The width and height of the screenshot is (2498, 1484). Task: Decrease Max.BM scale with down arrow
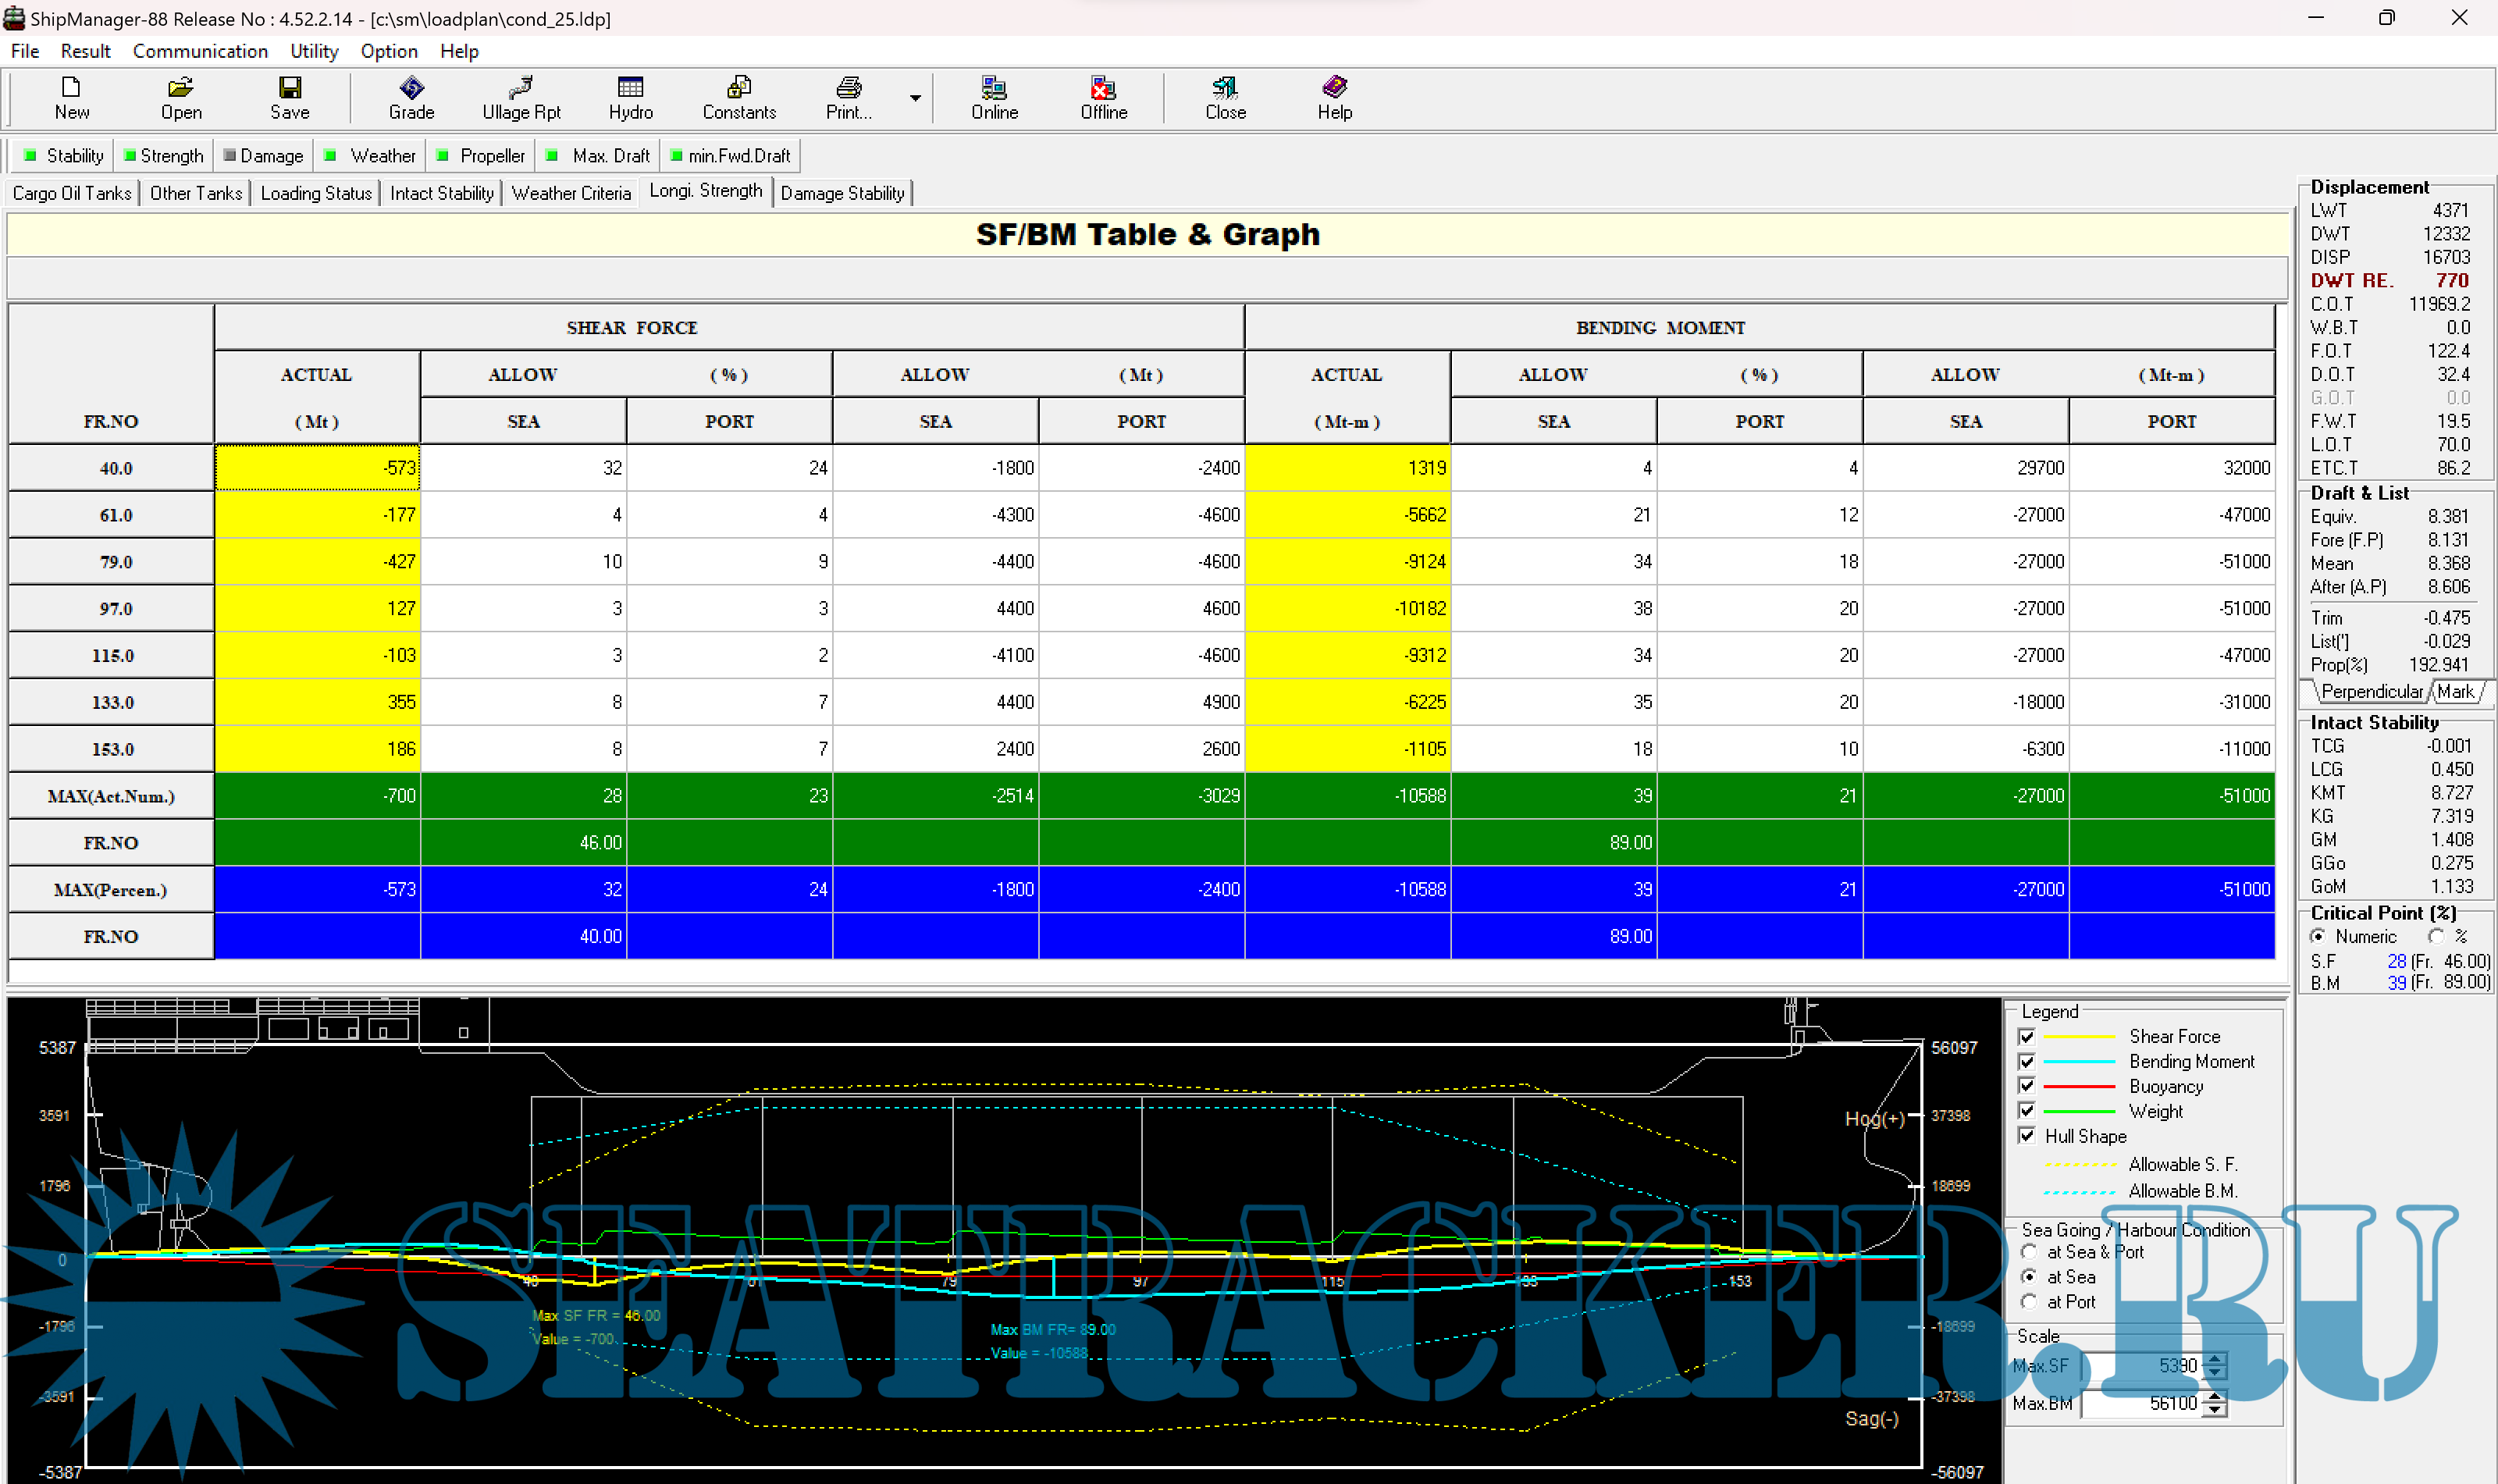(2215, 1410)
